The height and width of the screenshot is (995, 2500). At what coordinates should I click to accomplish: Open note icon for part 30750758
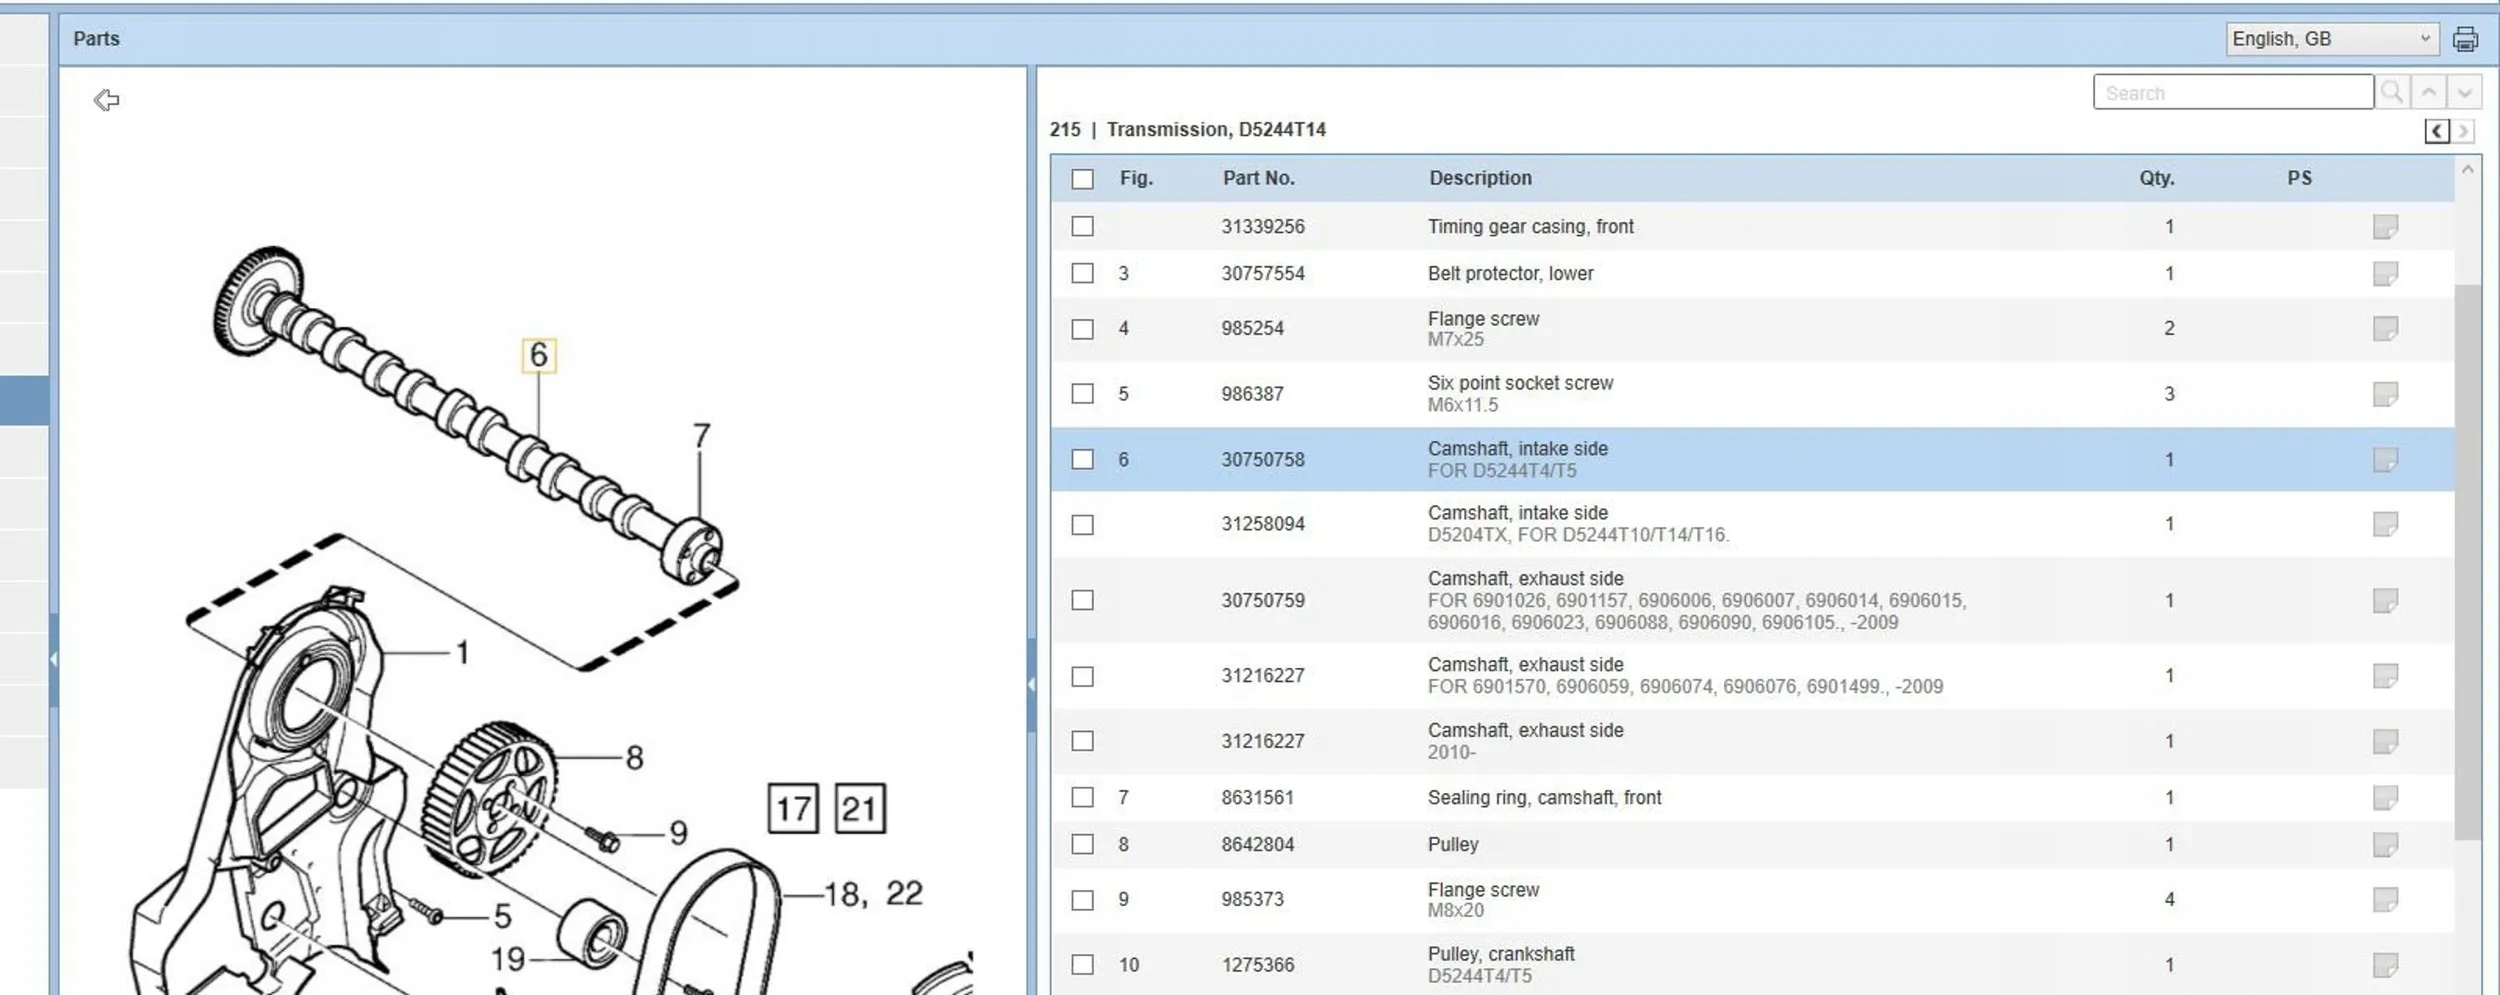2385,460
